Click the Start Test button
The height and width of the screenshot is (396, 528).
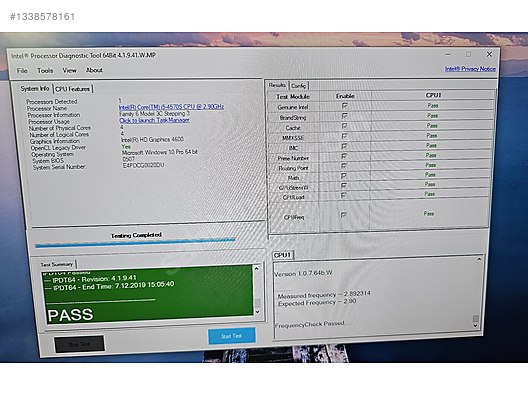point(232,336)
